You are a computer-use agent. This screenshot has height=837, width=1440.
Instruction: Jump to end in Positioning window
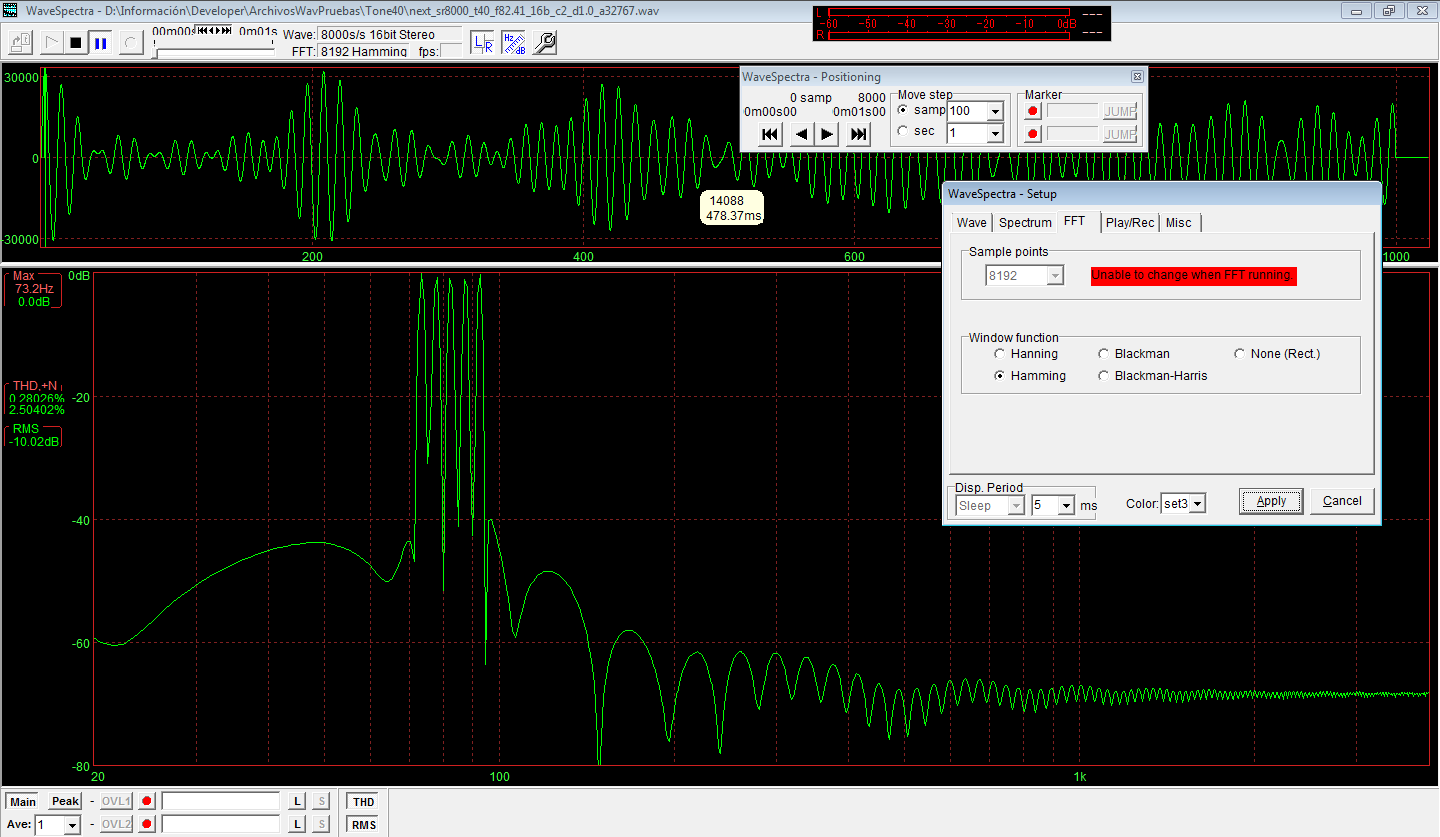coord(858,134)
